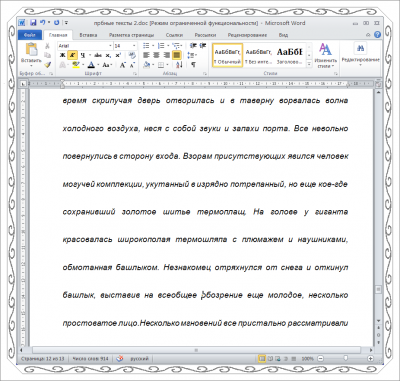
Task: Click the Paste clipboard icon
Action: pos(31,50)
